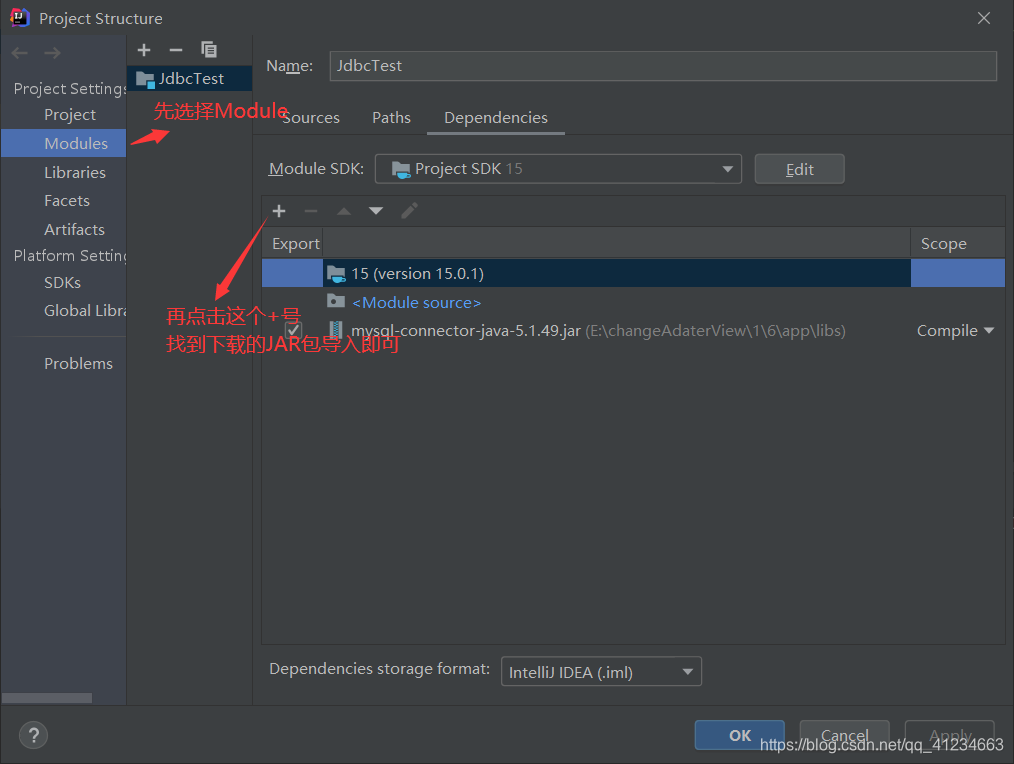1014x764 pixels.
Task: Switch to the Sources tab
Action: [x=310, y=118]
